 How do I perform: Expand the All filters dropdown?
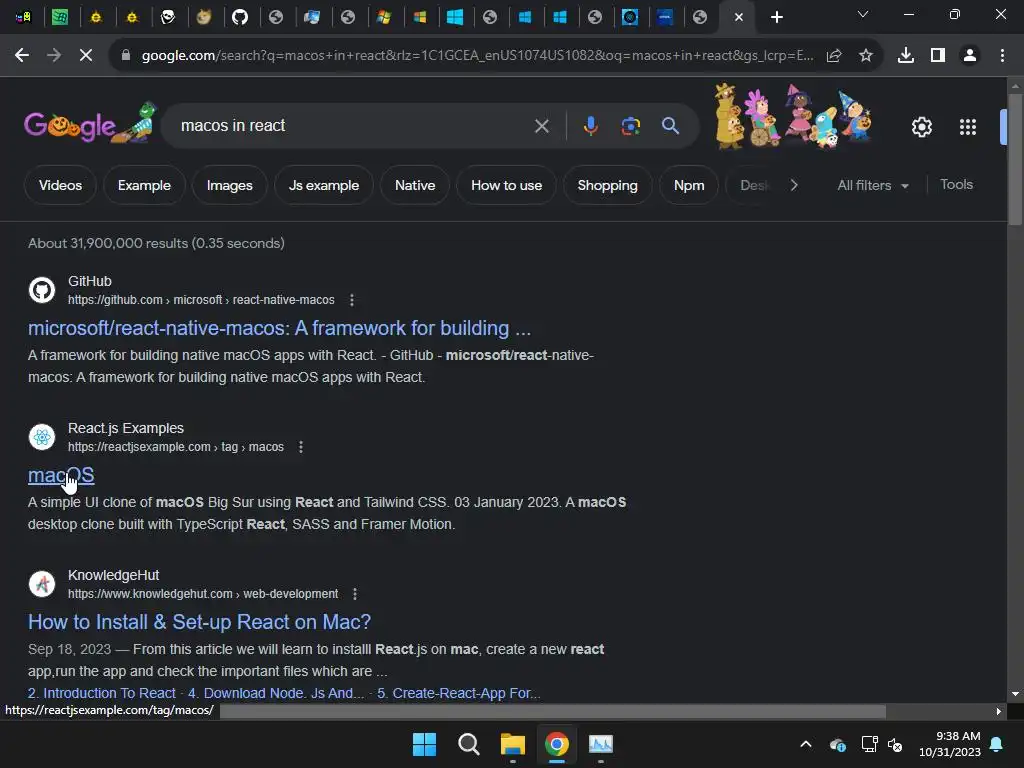coord(872,185)
